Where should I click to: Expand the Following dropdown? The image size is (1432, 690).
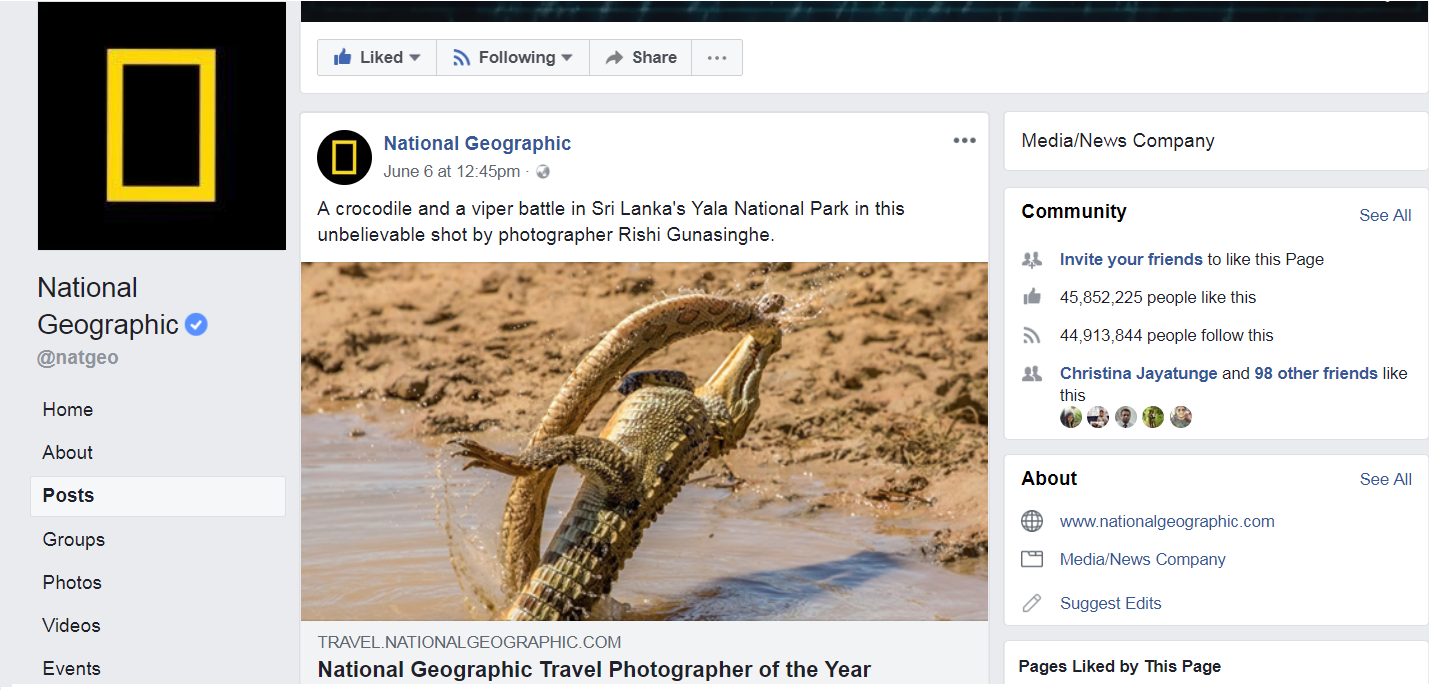coord(513,58)
